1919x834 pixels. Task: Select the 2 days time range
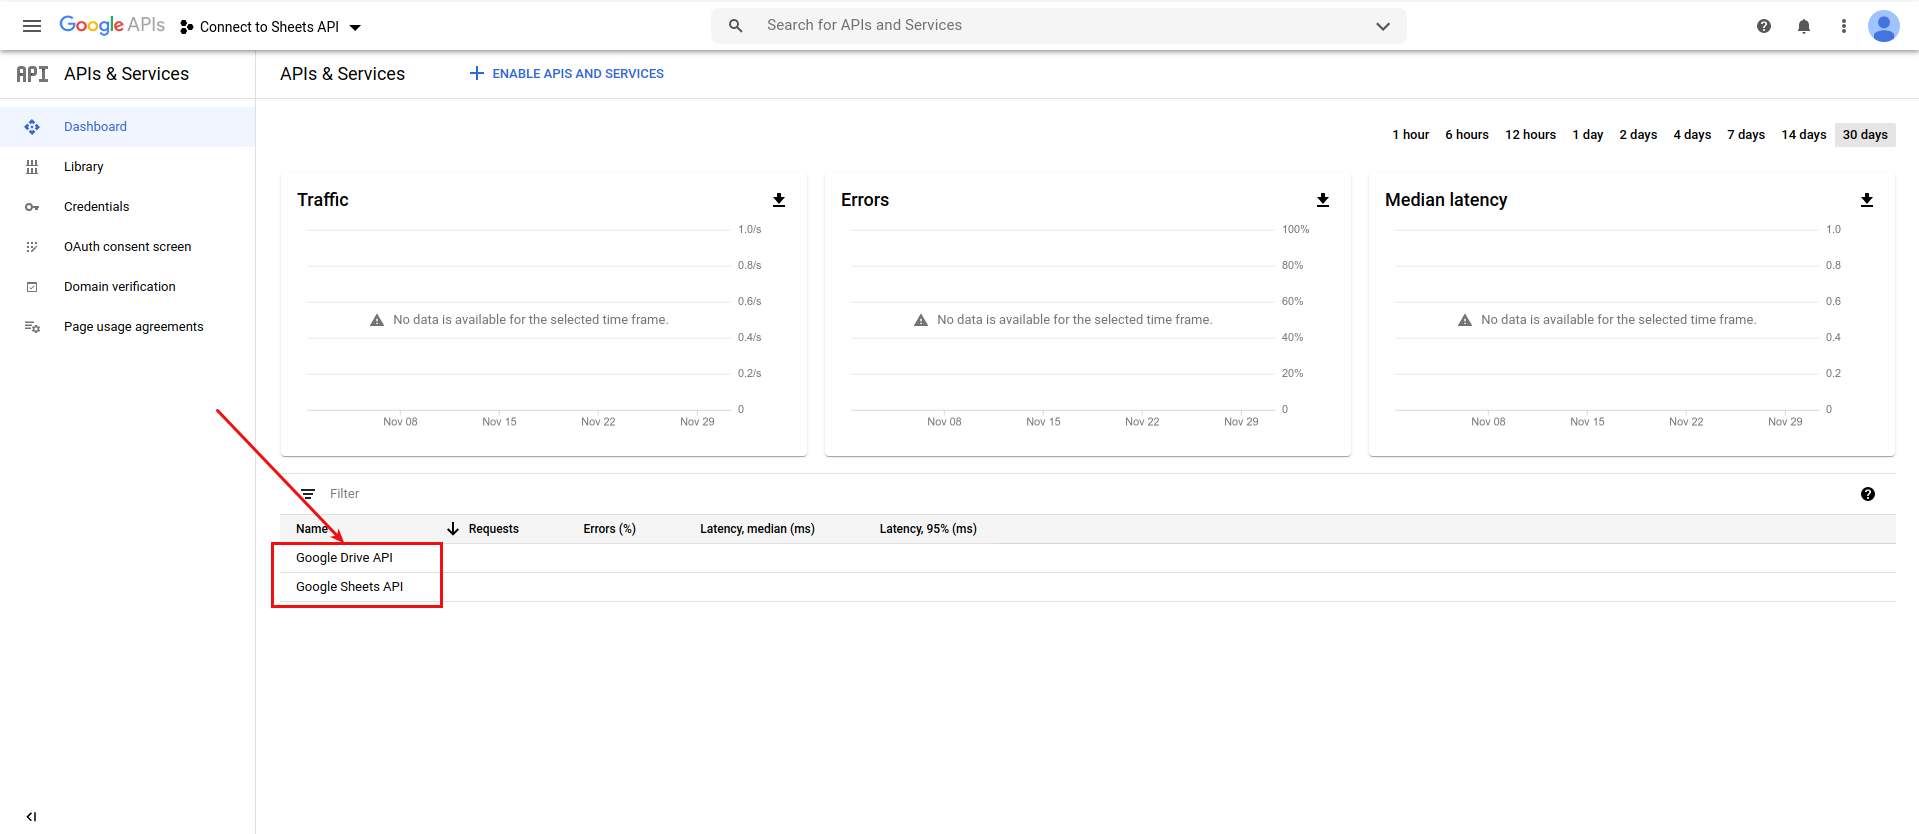point(1638,135)
